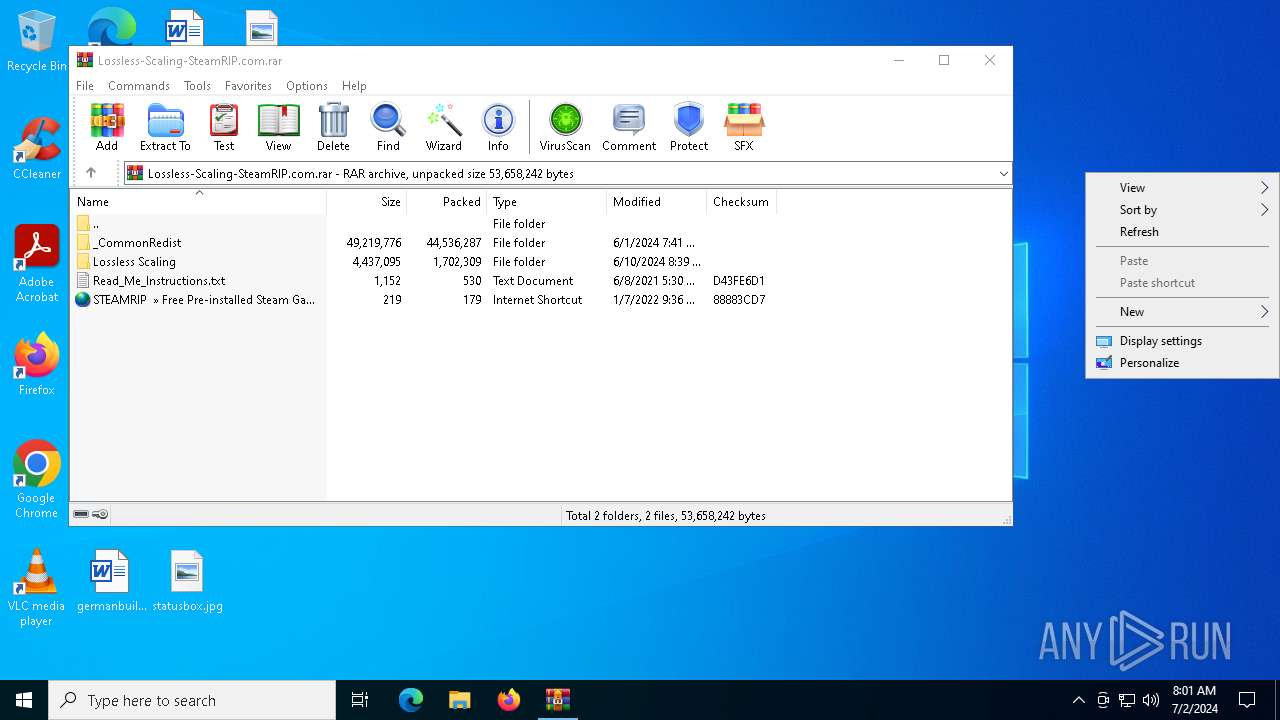Viewport: 1280px width, 720px height.
Task: Click the volume icon in system tray
Action: coord(1150,700)
